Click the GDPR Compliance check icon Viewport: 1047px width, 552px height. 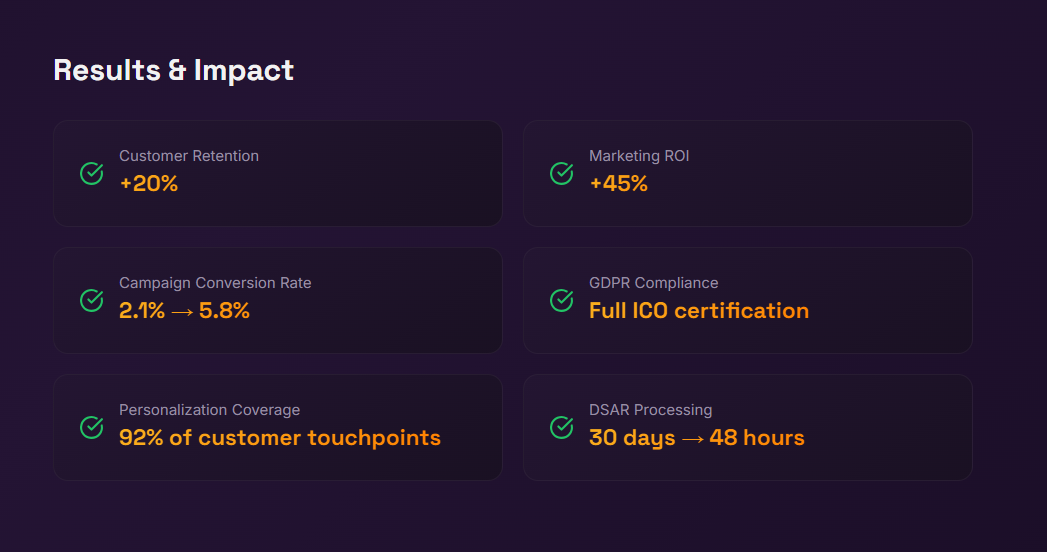point(561,300)
